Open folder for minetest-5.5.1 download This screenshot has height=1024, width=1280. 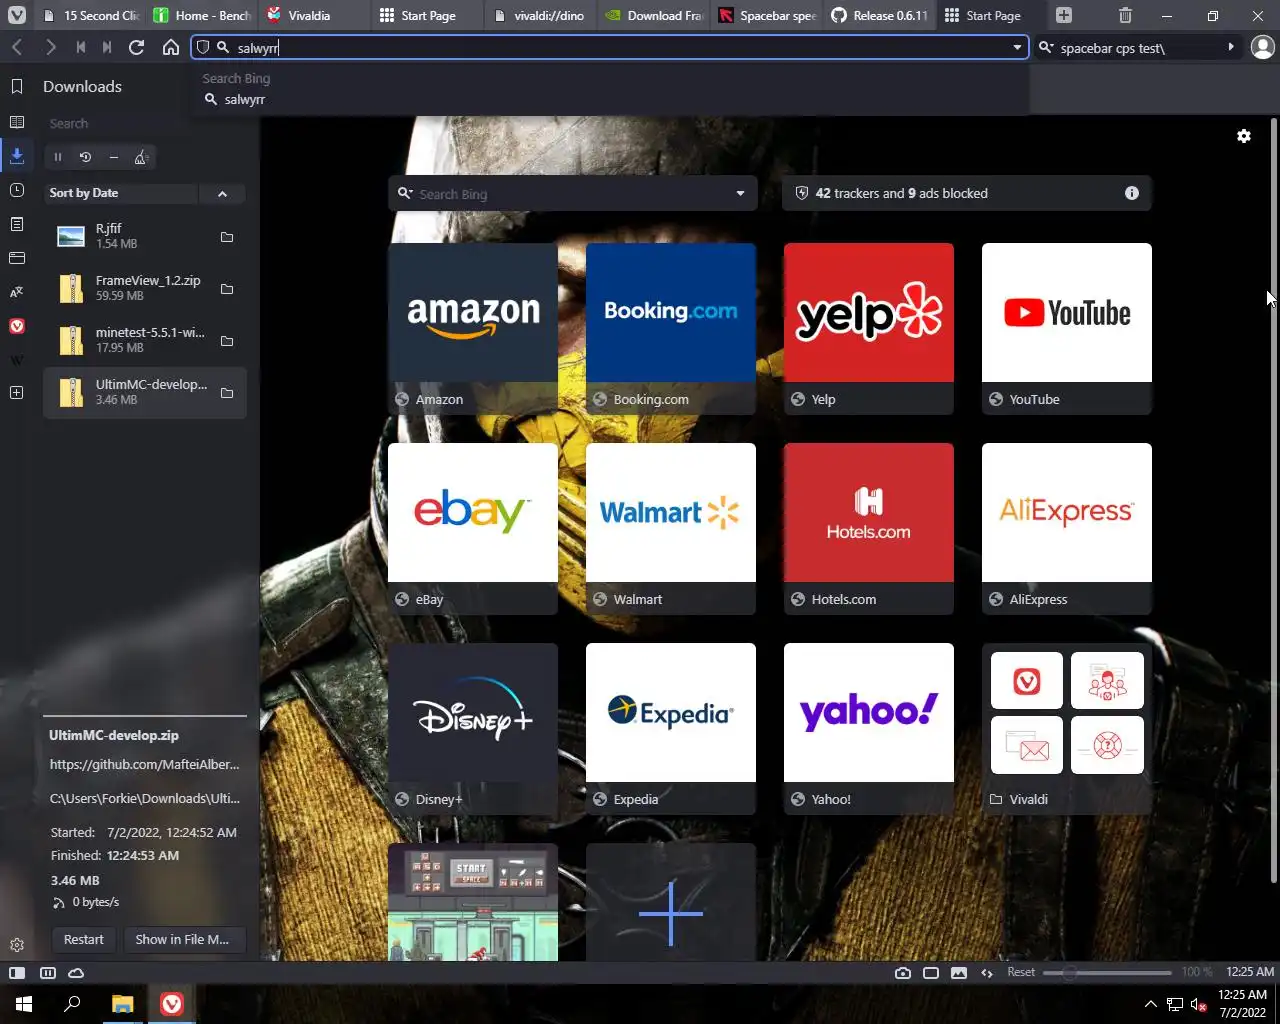click(227, 341)
